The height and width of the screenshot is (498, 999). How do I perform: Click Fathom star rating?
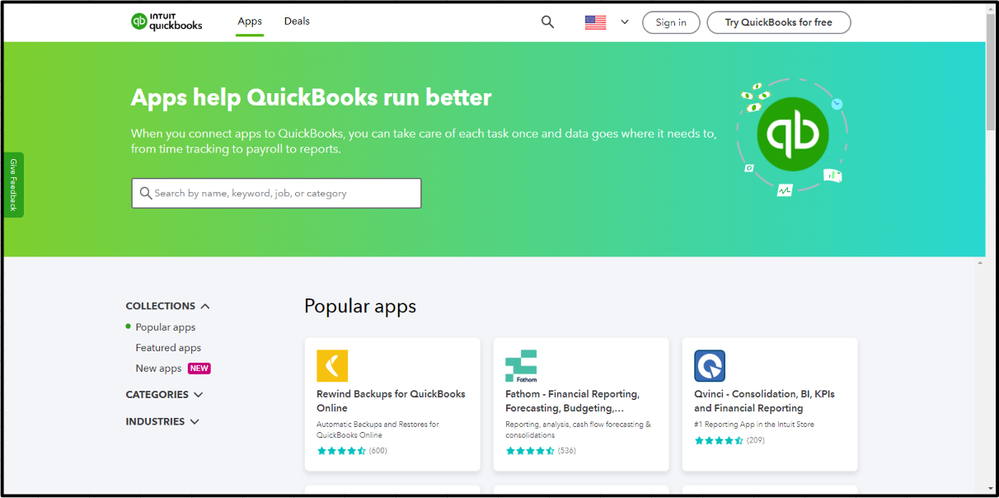pyautogui.click(x=529, y=451)
